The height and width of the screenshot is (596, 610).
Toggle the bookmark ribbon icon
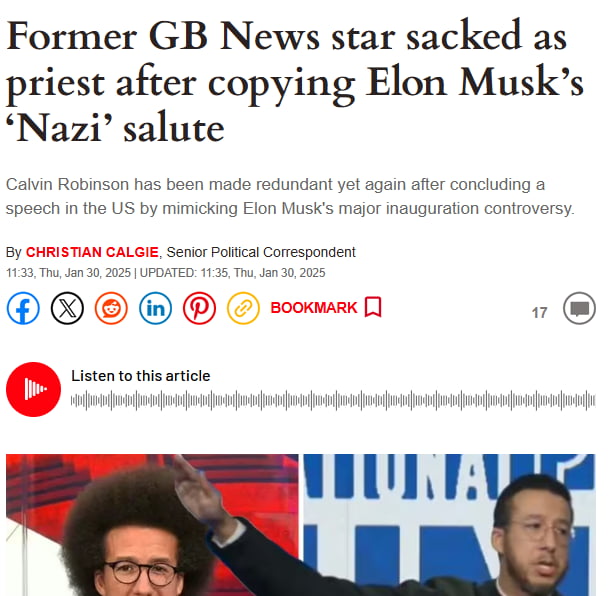[373, 307]
